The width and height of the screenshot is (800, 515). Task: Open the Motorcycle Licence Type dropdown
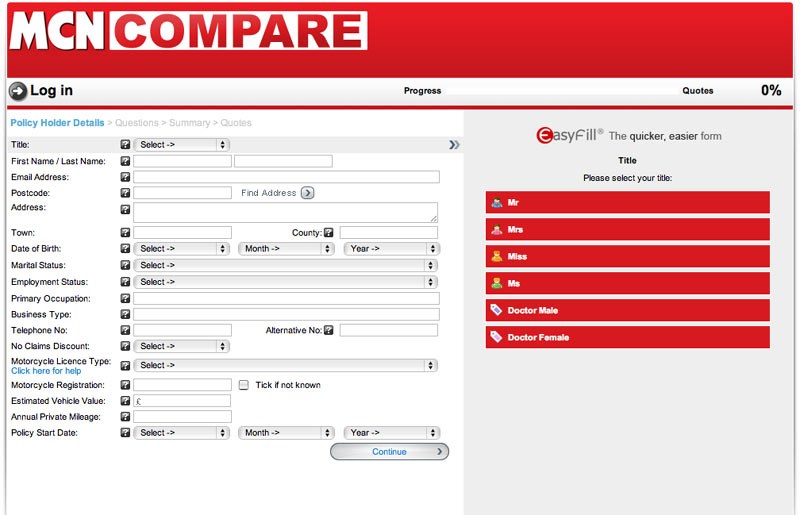(285, 366)
